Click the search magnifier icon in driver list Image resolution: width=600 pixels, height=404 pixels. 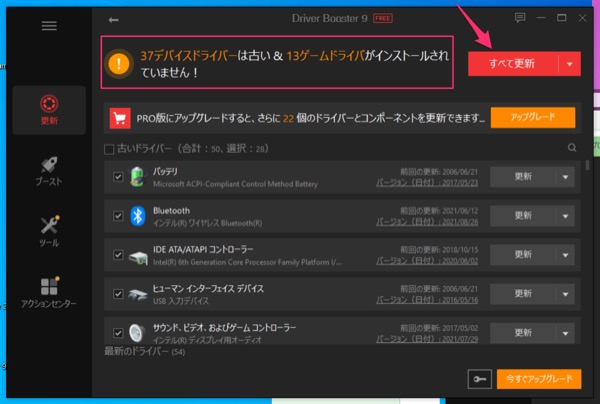coord(572,148)
